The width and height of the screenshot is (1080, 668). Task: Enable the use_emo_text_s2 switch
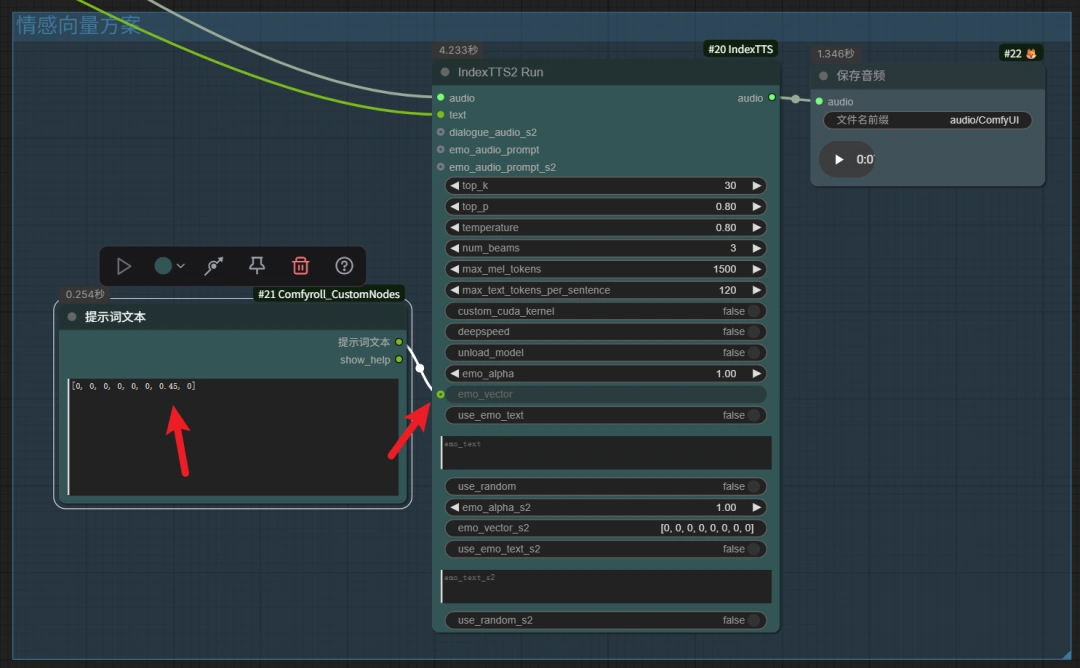coord(754,549)
